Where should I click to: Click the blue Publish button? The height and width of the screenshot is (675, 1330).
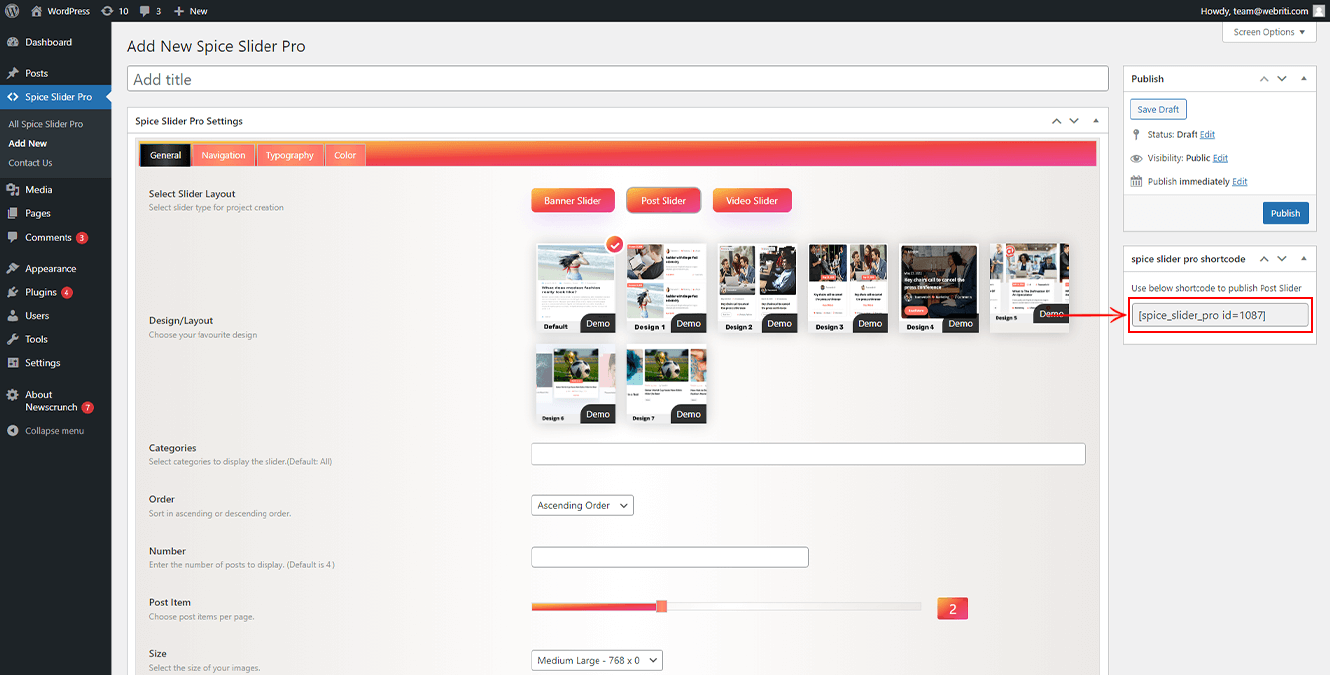(1285, 213)
